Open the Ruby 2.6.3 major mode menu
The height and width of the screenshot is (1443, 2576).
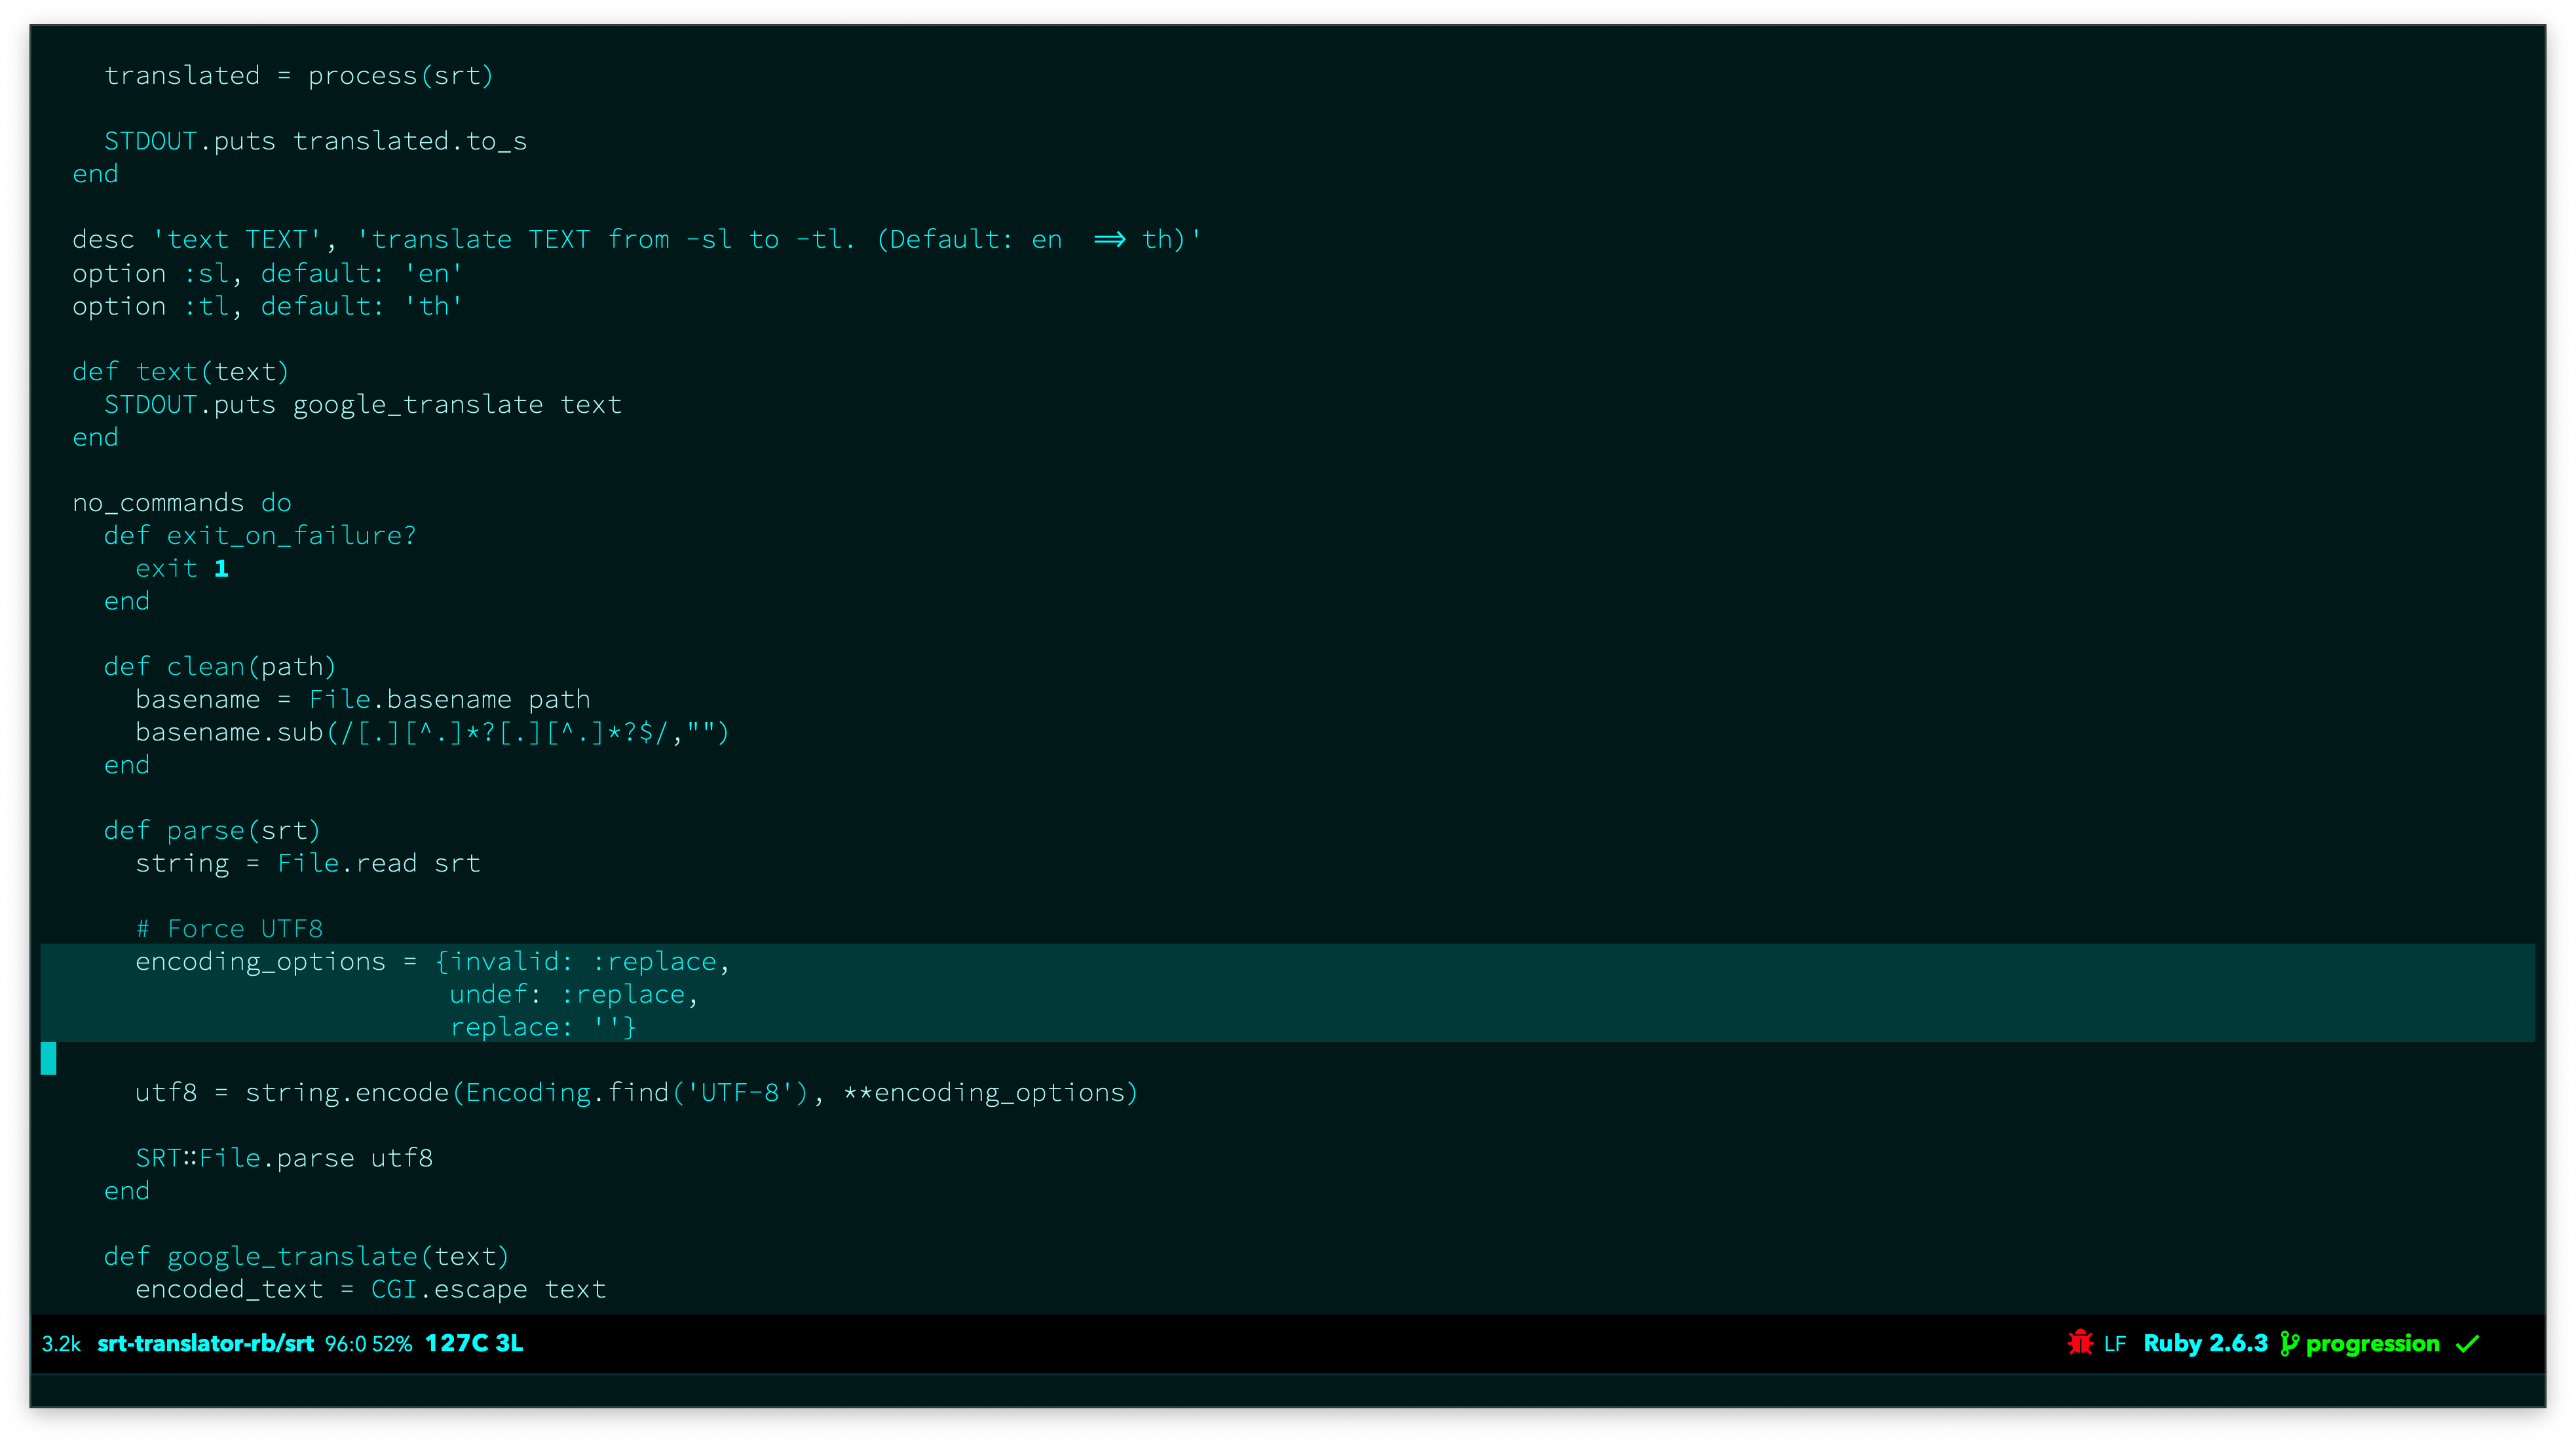[x=2205, y=1343]
